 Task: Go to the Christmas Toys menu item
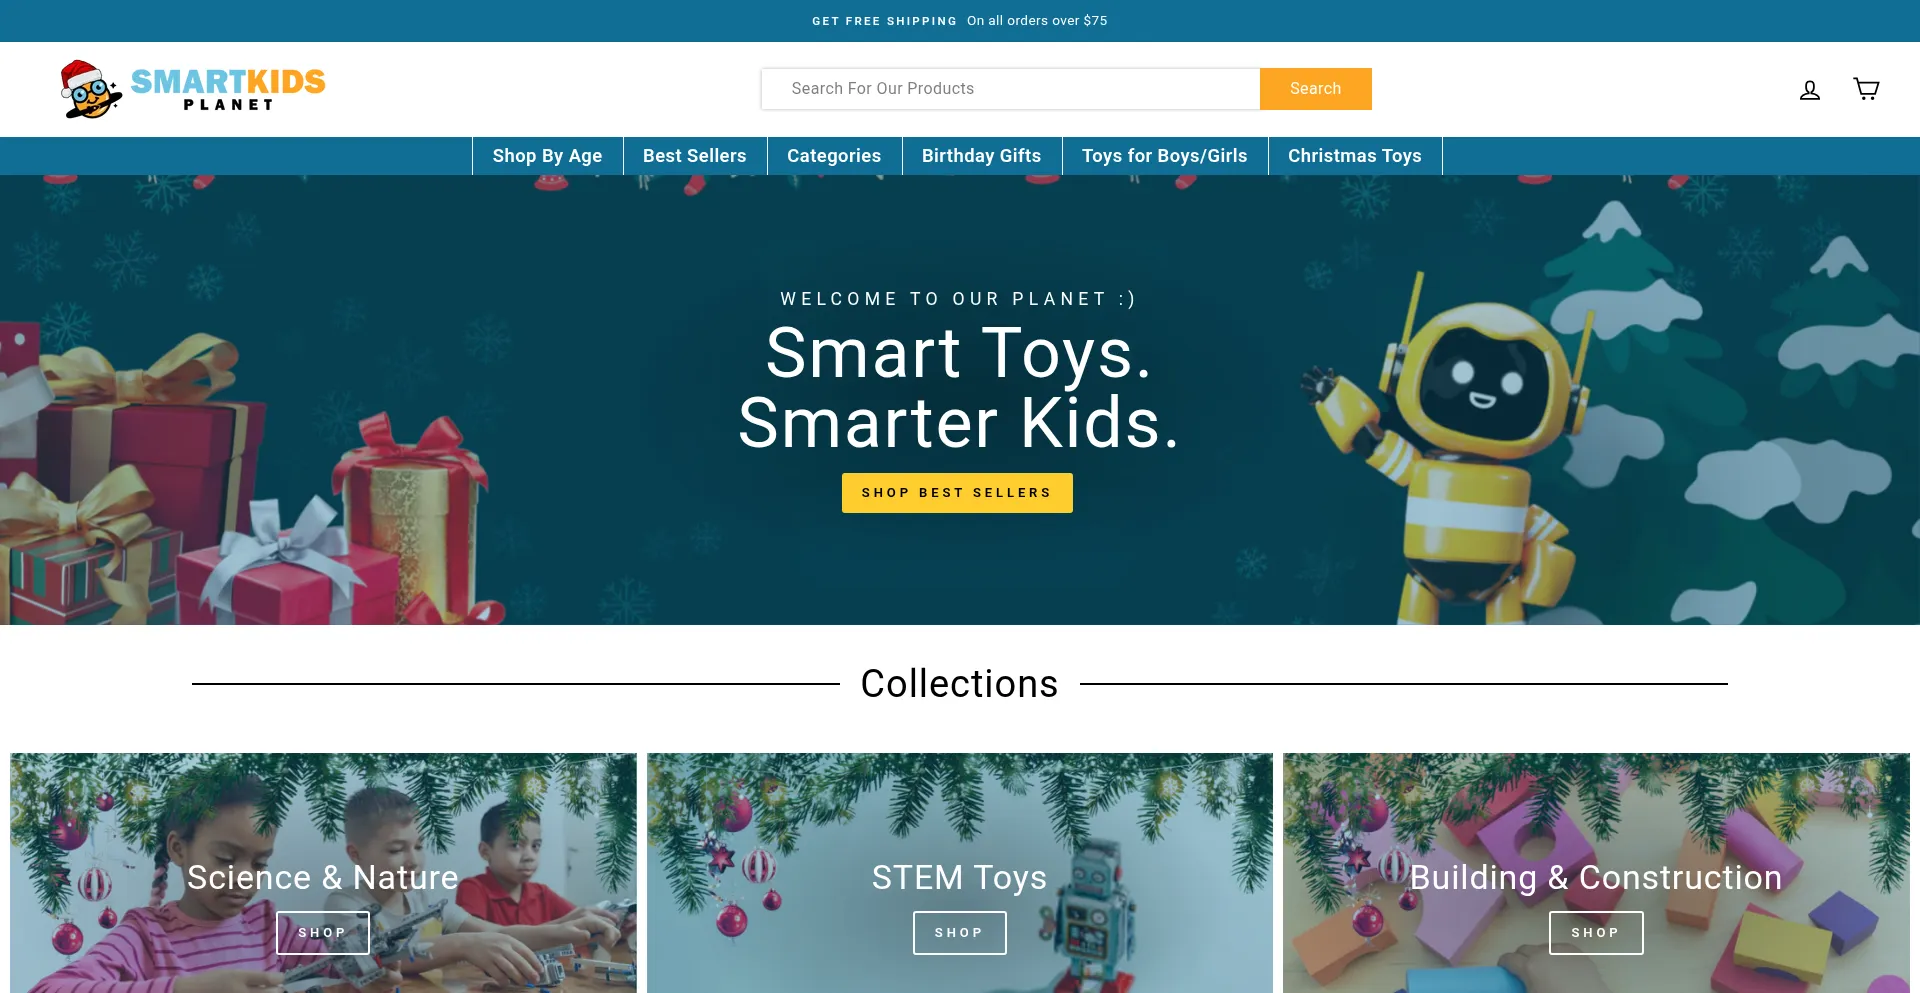[1355, 156]
